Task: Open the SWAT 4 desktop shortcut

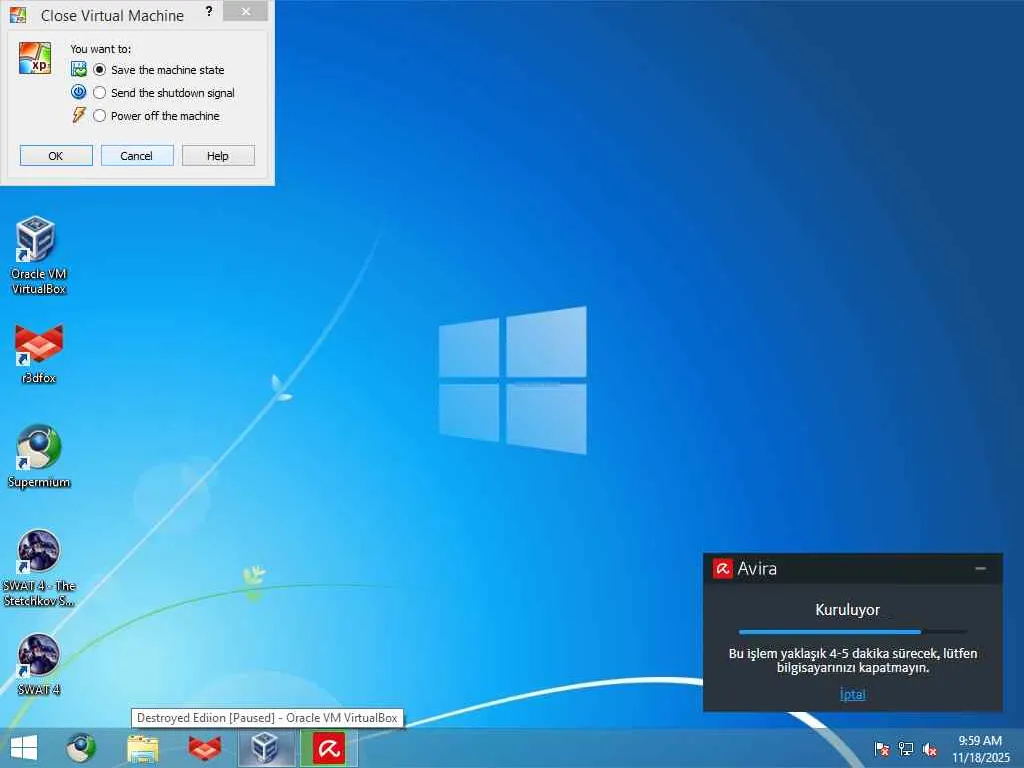Action: (38, 664)
